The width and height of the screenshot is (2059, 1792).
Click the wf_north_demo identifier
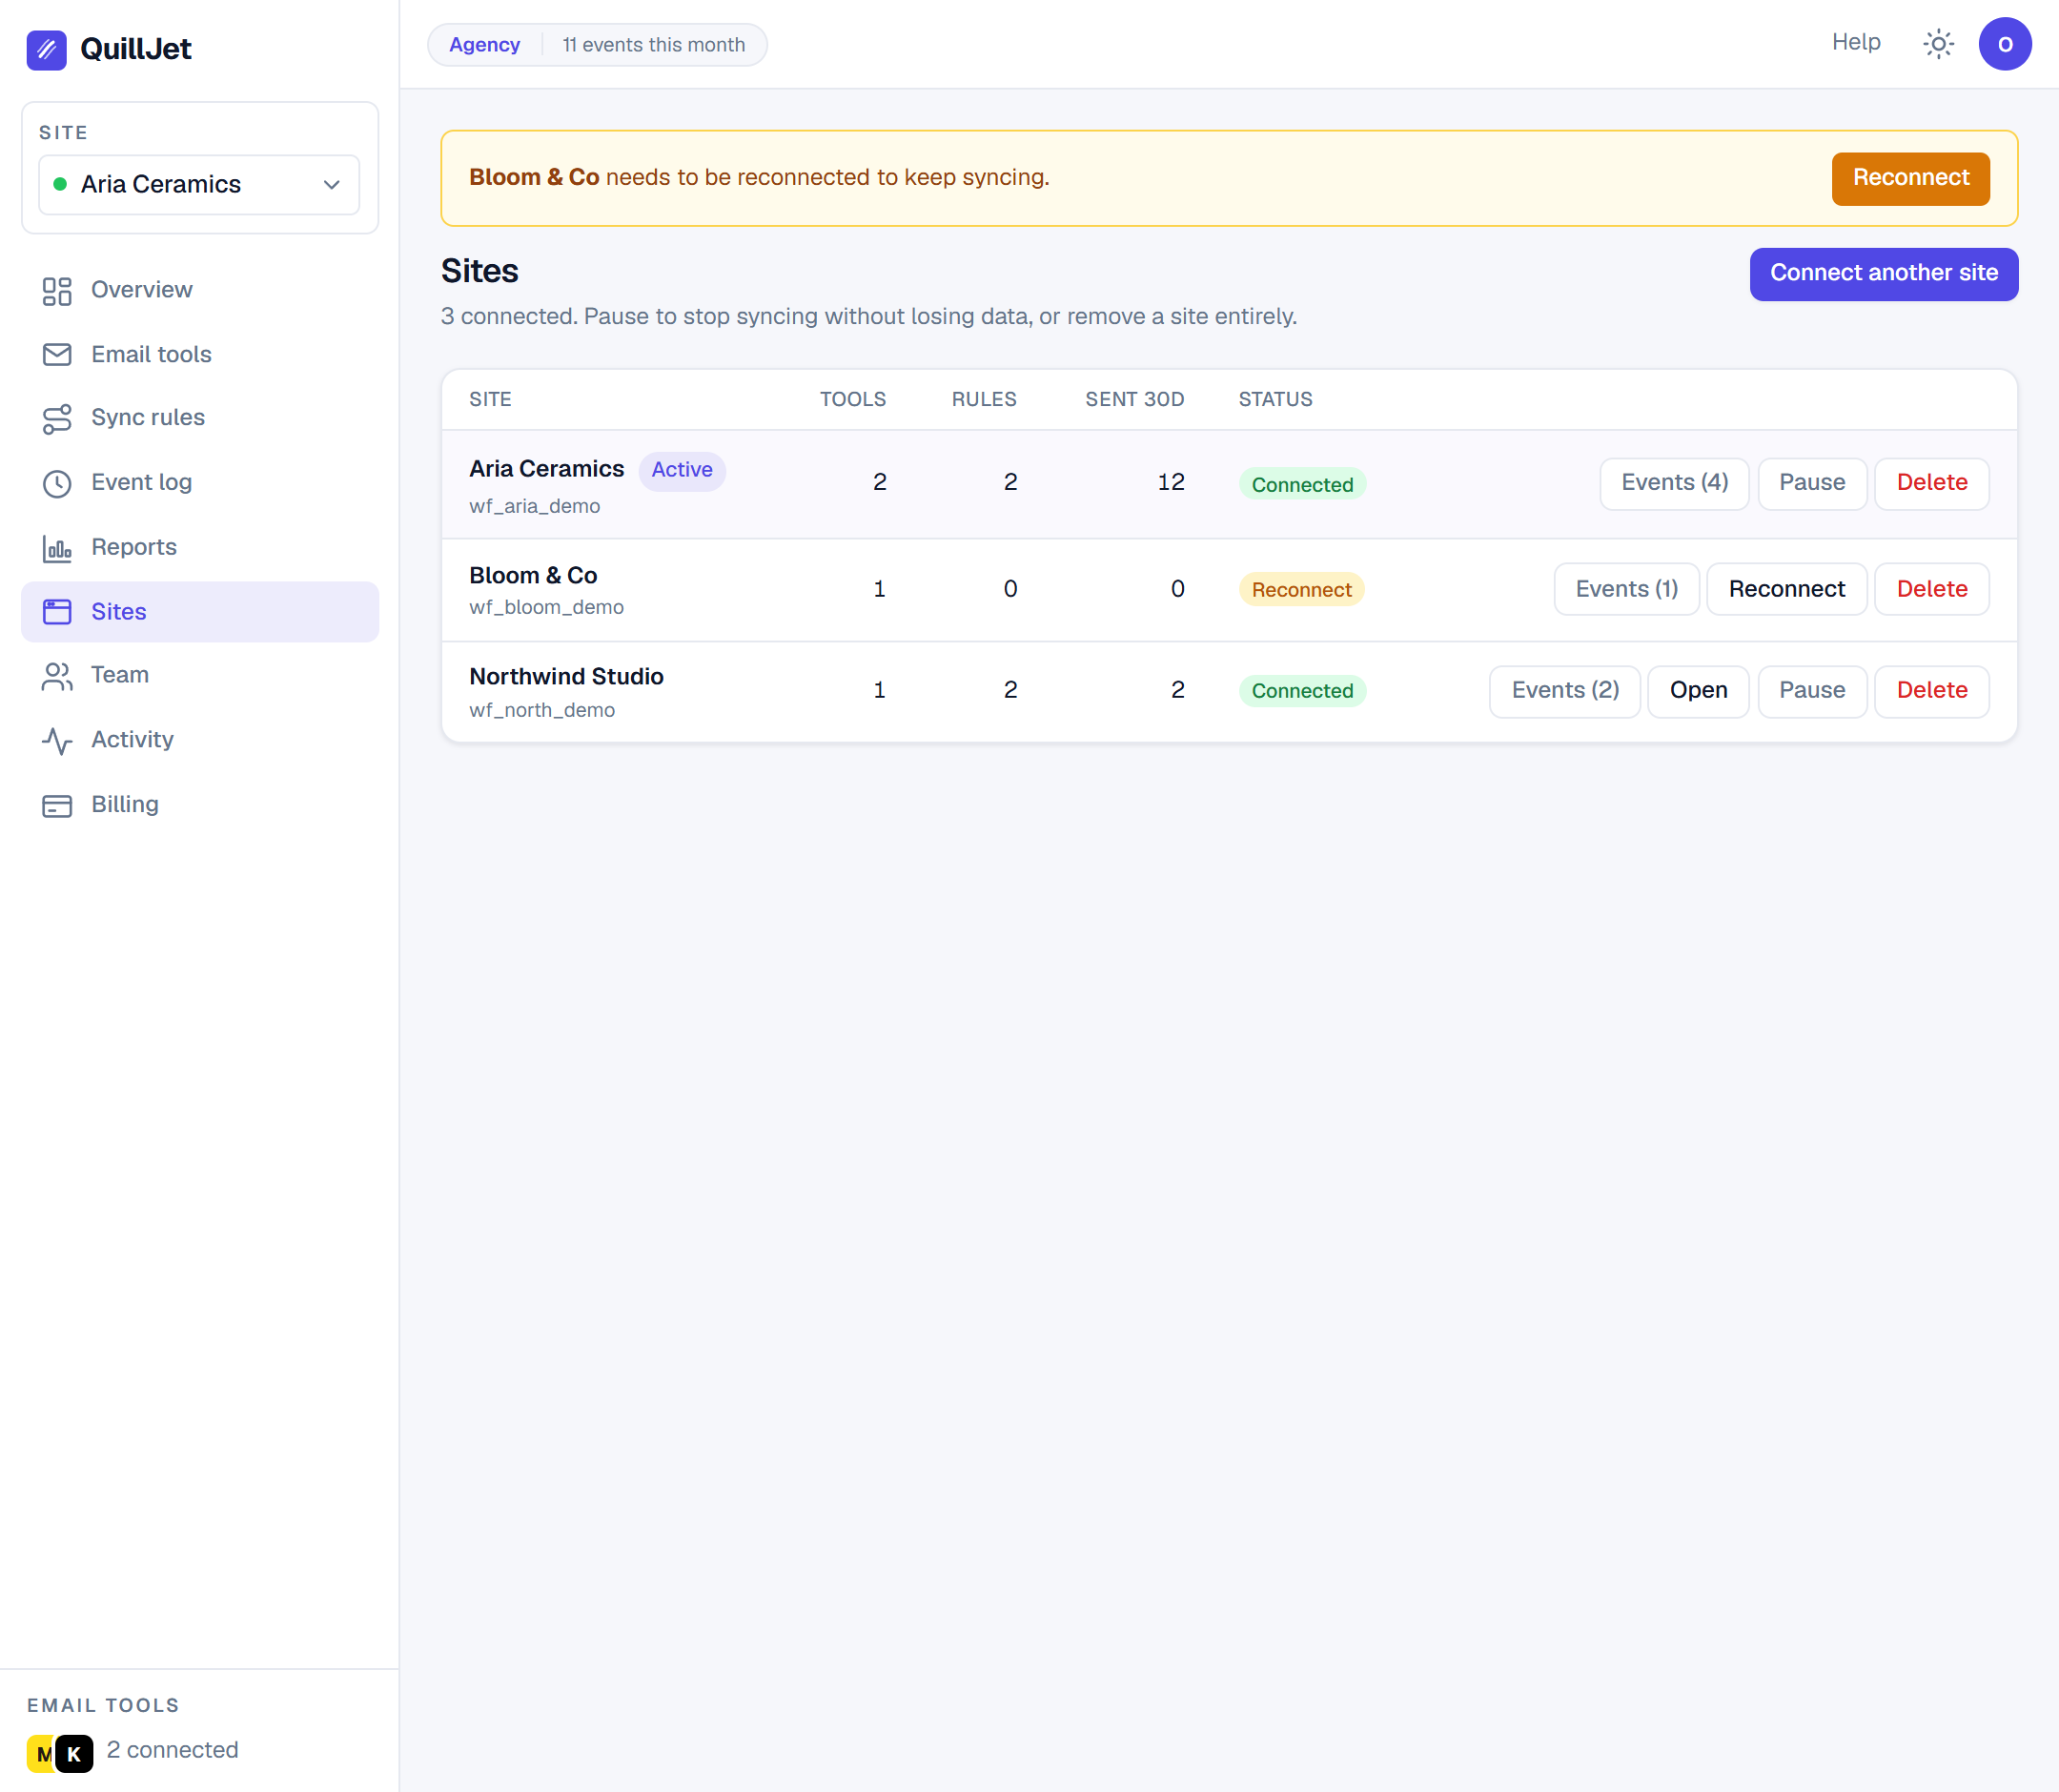(x=542, y=710)
